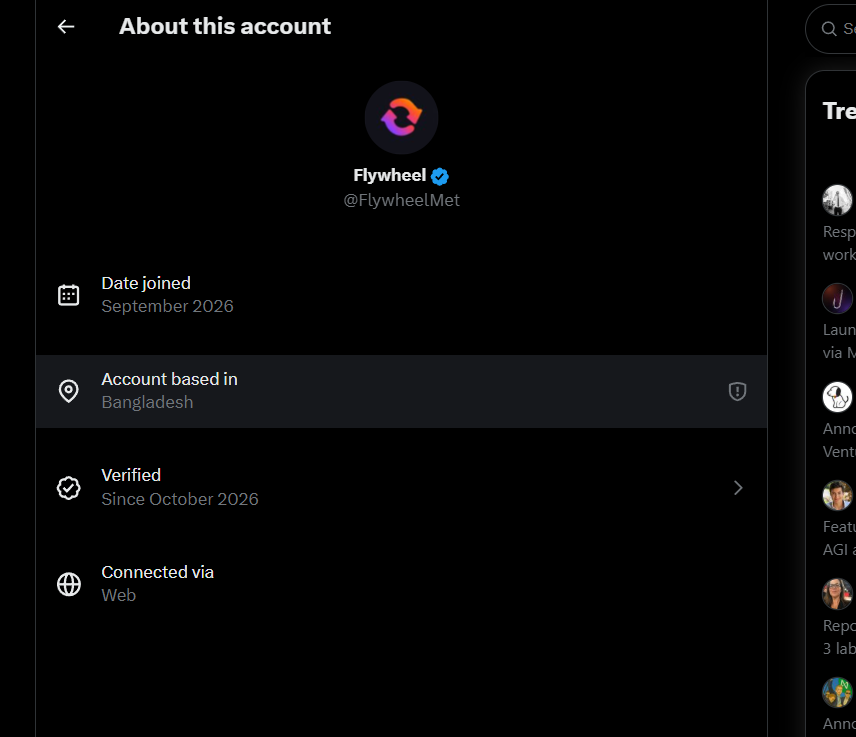
Task: Click the 'Connected via' label
Action: pos(157,572)
